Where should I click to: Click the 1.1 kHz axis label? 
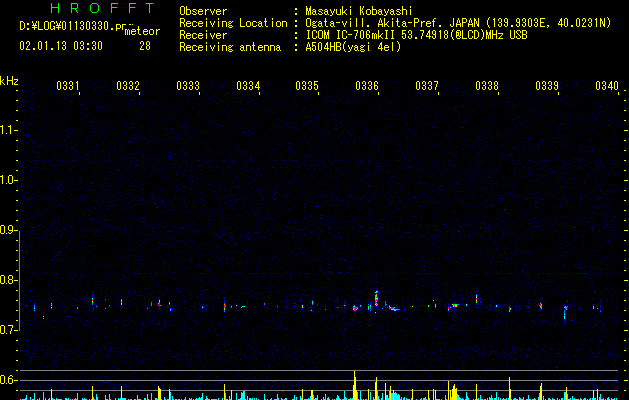[8, 130]
